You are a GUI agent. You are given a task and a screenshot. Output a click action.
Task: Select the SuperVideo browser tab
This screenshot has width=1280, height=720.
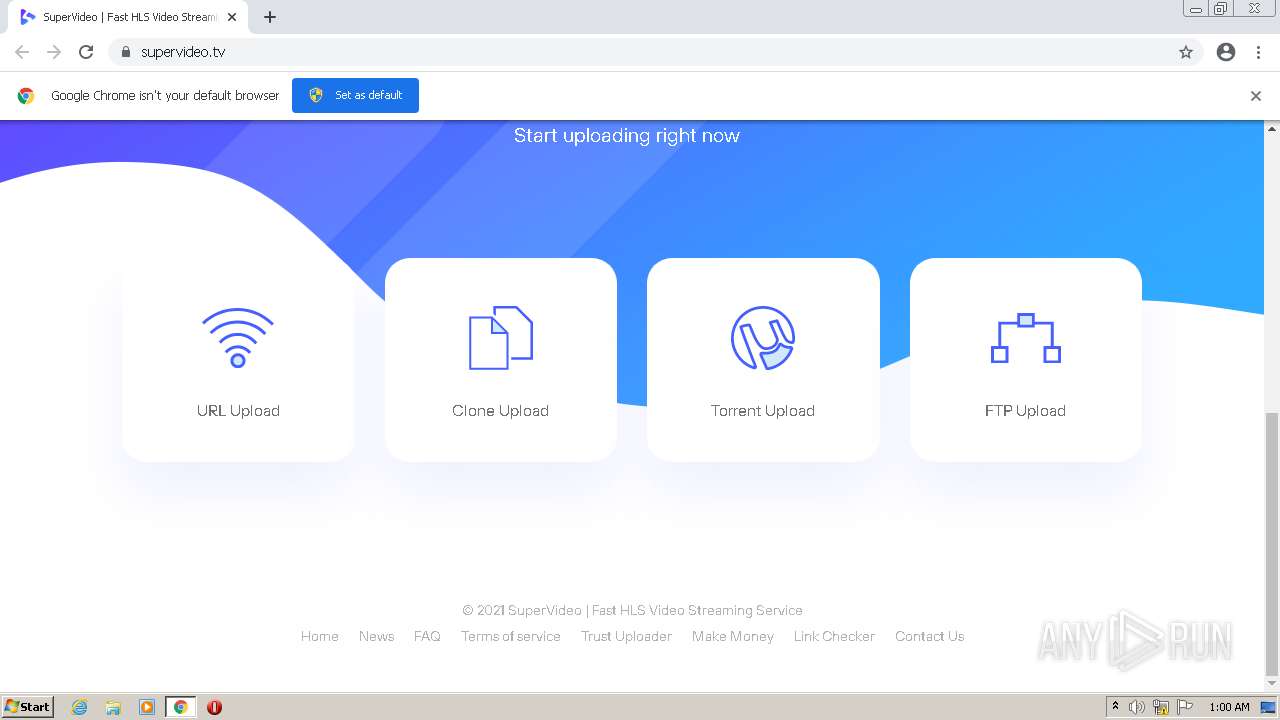(128, 17)
